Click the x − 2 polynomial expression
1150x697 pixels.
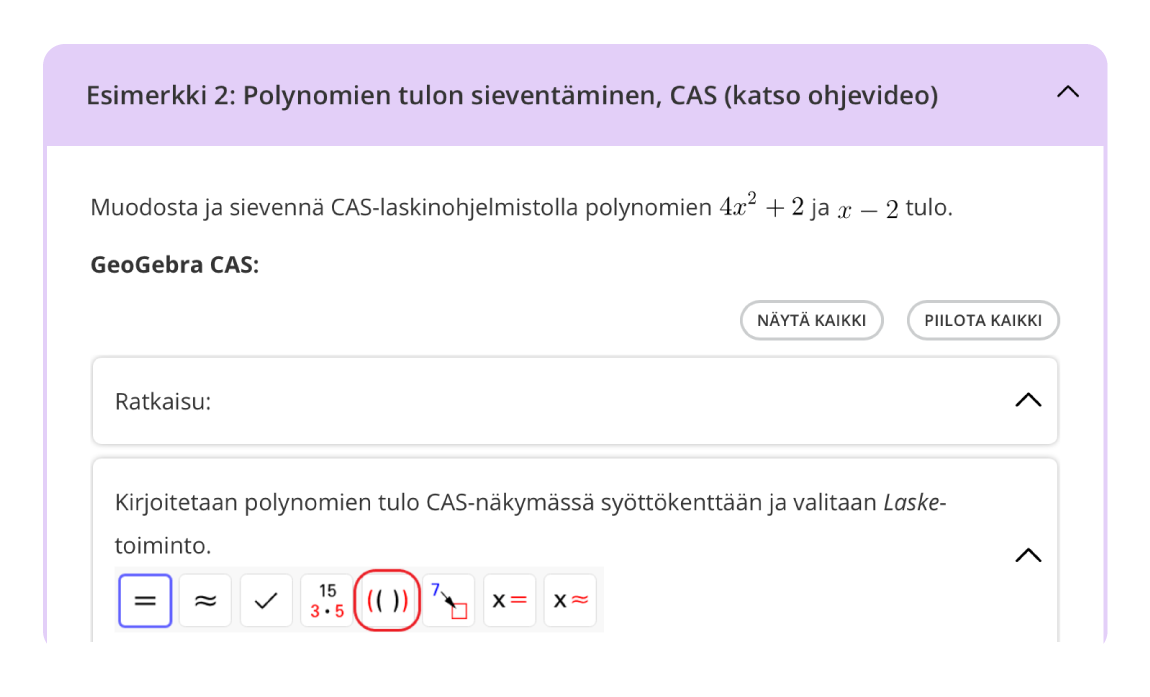click(868, 209)
